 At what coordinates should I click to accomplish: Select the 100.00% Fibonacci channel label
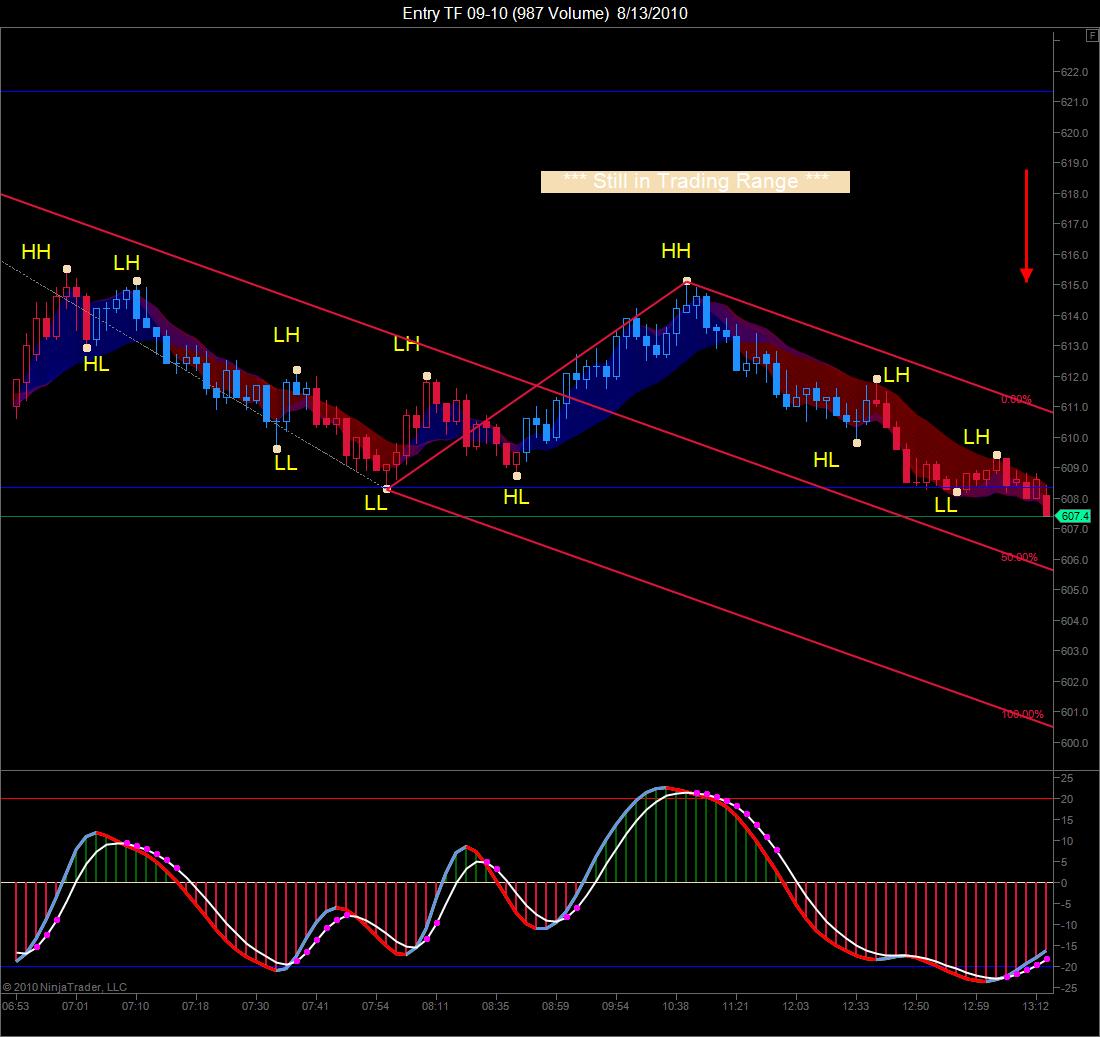pos(1022,714)
